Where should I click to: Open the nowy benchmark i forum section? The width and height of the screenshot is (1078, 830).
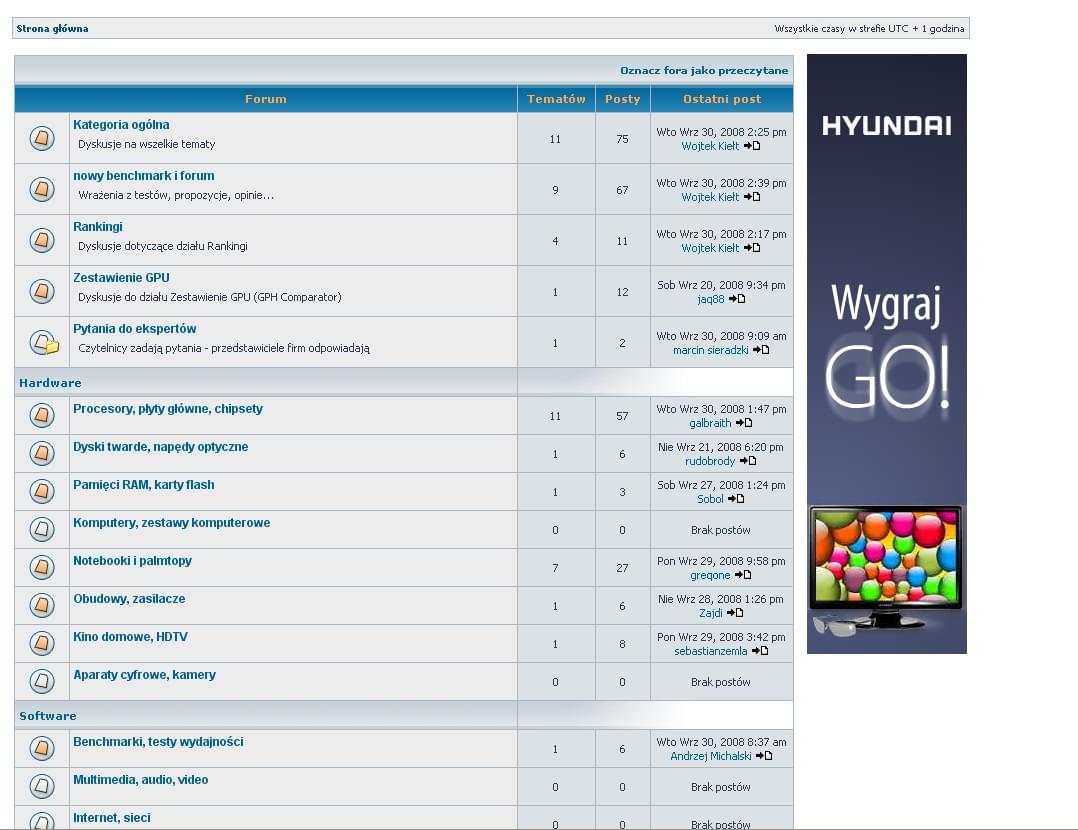pyautogui.click(x=144, y=175)
